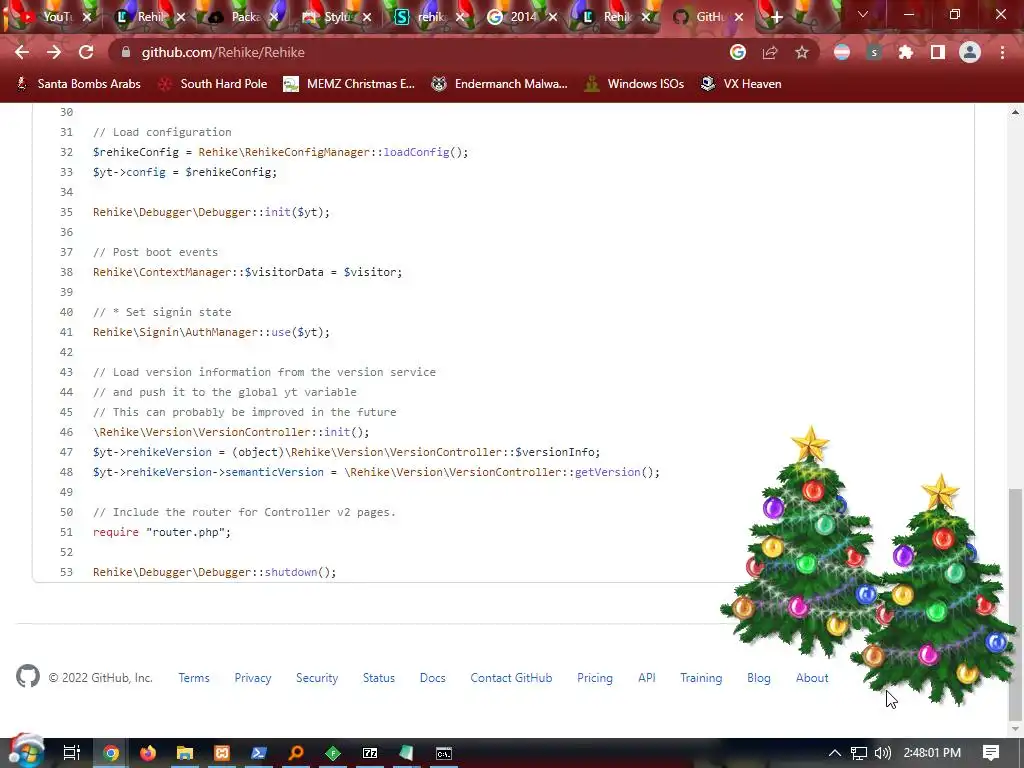1024x768 pixels.
Task: Open the Chrome three-dot menu
Action: (1002, 52)
